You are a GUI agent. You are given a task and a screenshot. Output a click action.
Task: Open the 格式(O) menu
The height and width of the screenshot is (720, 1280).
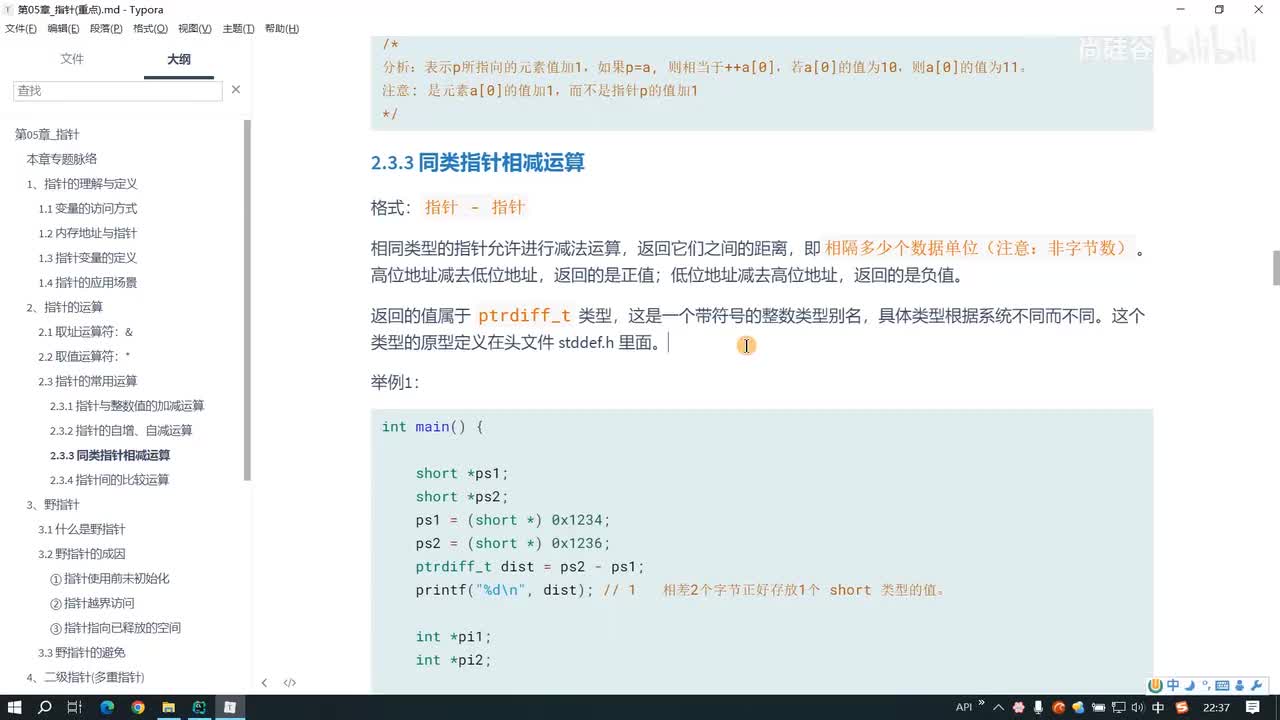click(150, 29)
